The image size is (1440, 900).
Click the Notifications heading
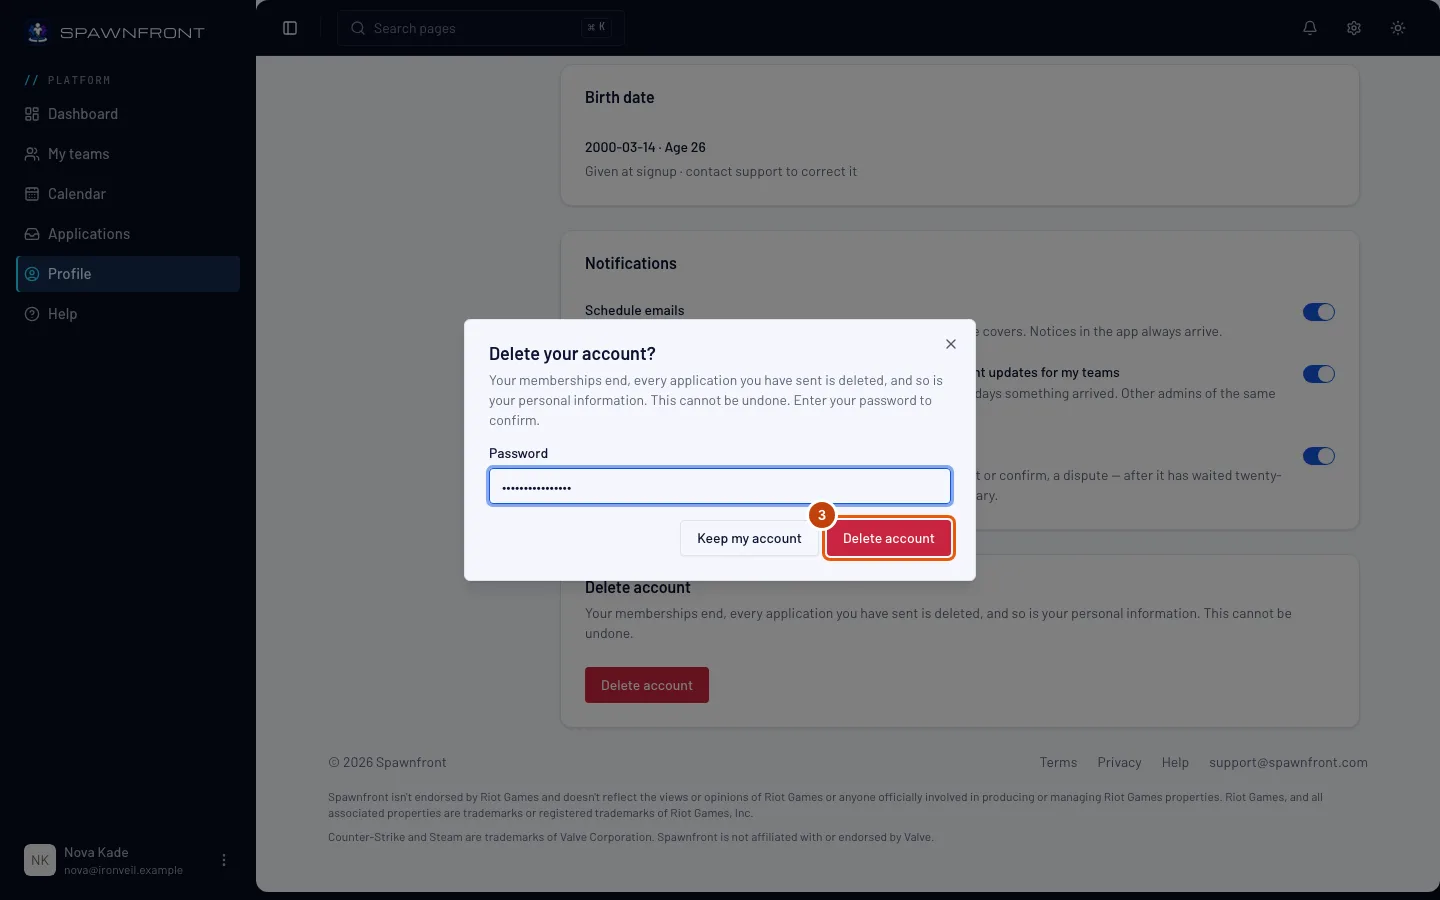coord(631,263)
